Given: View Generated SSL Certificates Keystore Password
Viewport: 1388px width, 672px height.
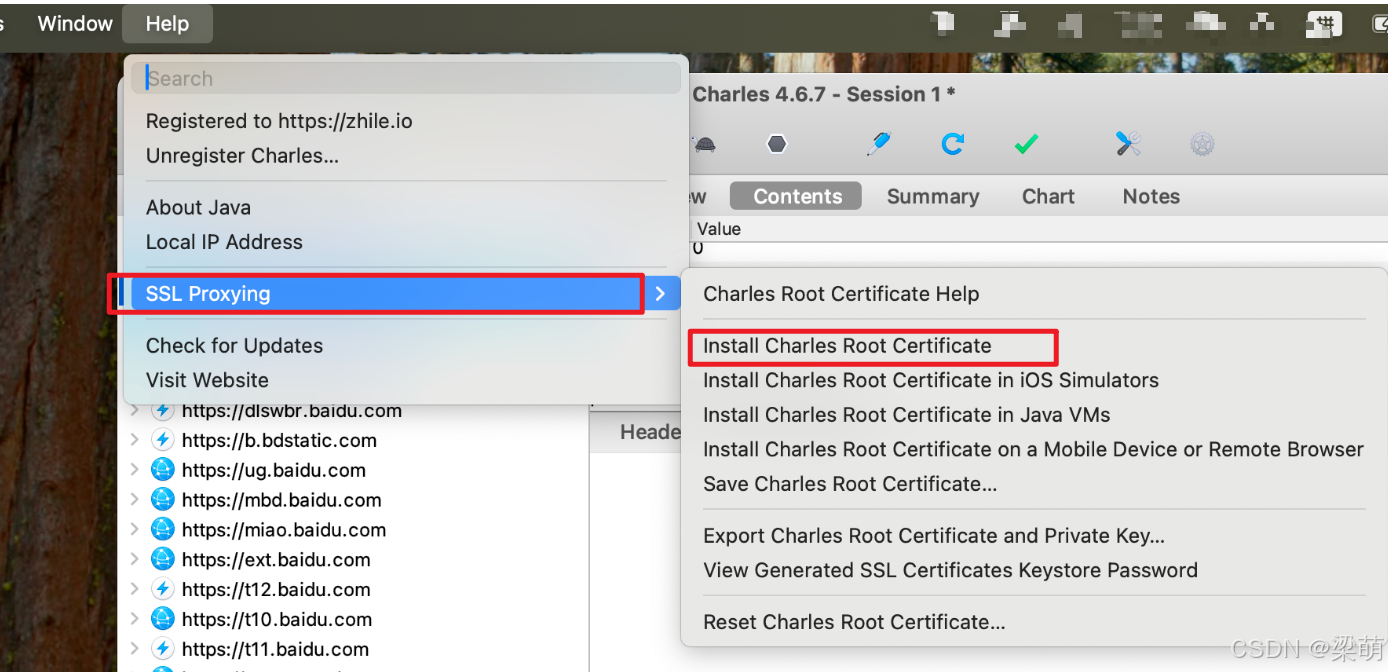Looking at the screenshot, I should (950, 570).
